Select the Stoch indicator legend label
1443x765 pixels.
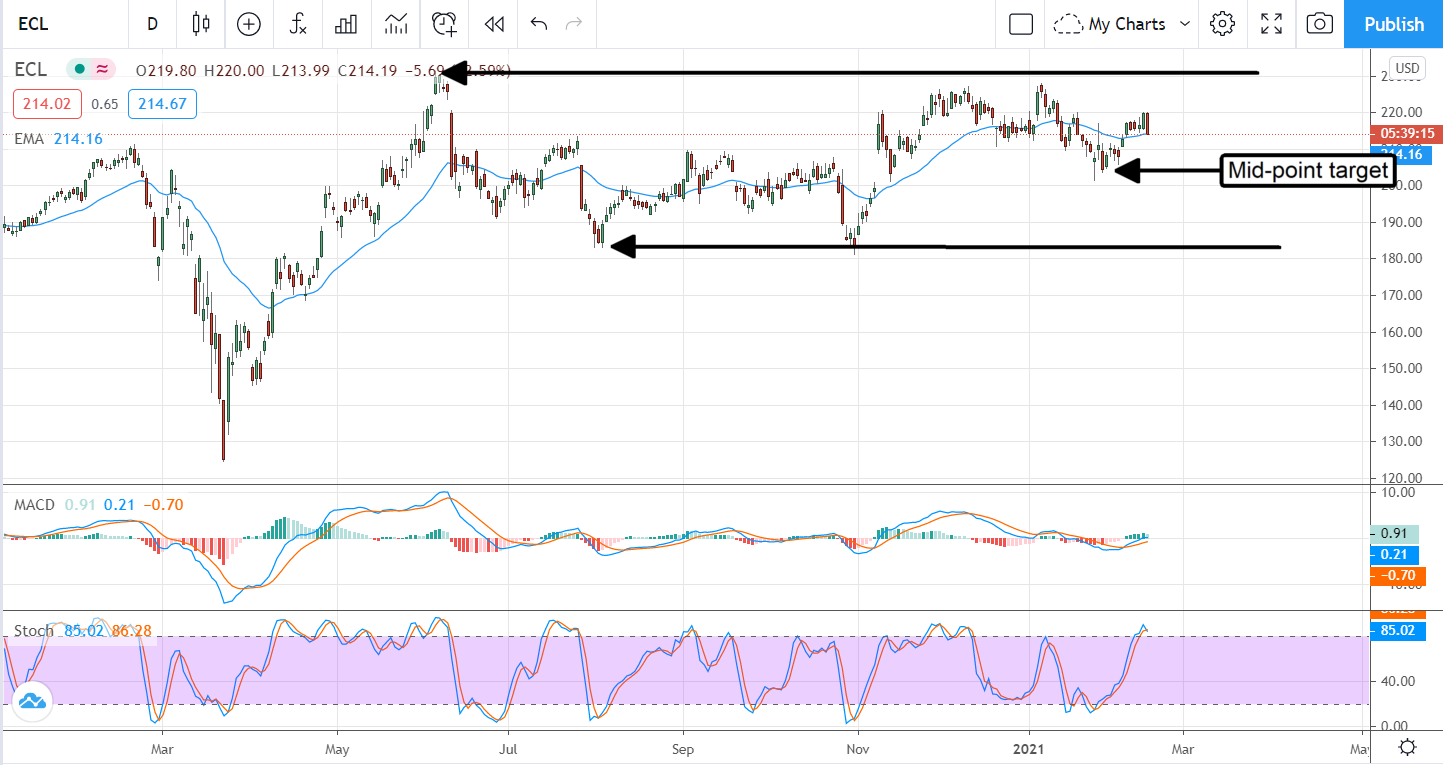click(x=34, y=631)
